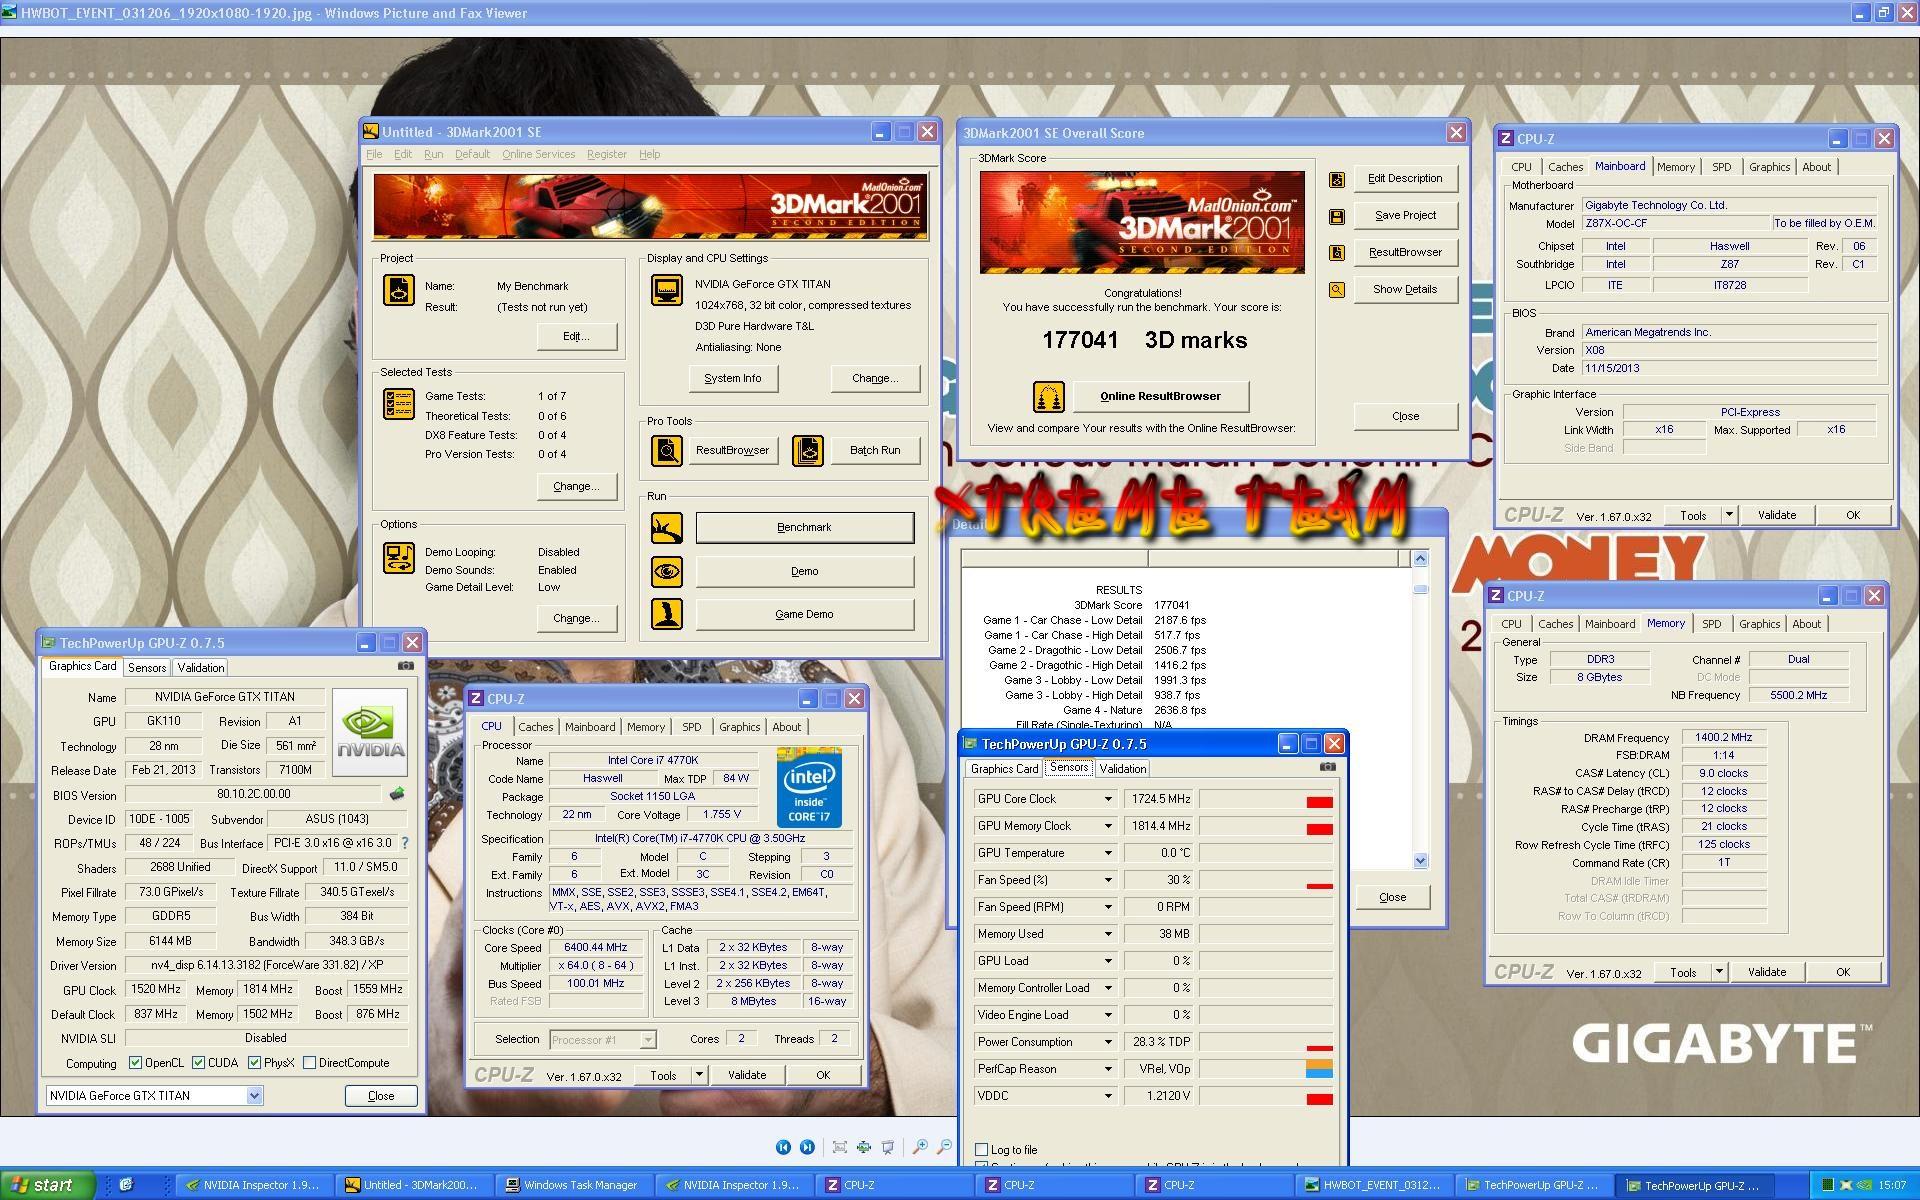Screen dimensions: 1920x1200
Task: Enable Log to file in GPU-Z Sensors
Action: click(x=981, y=1149)
